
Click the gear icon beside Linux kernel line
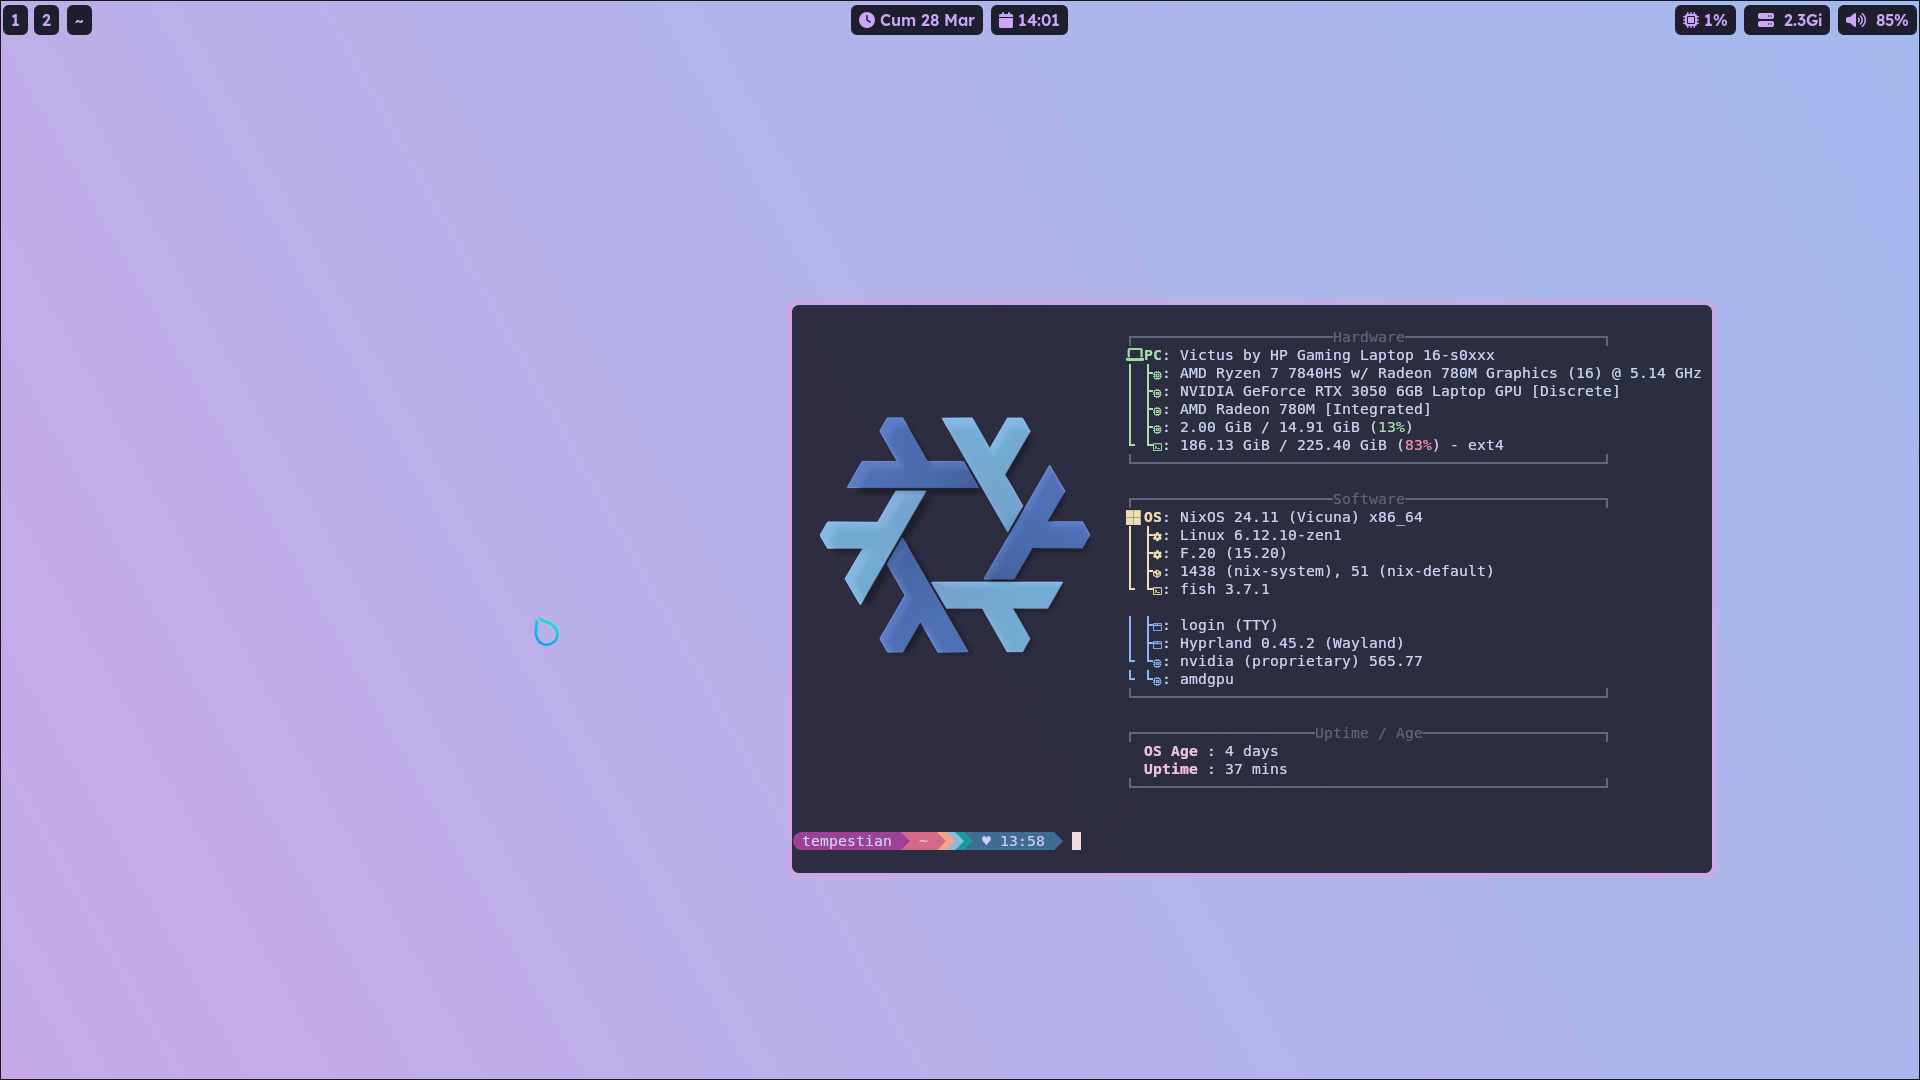tap(1157, 536)
